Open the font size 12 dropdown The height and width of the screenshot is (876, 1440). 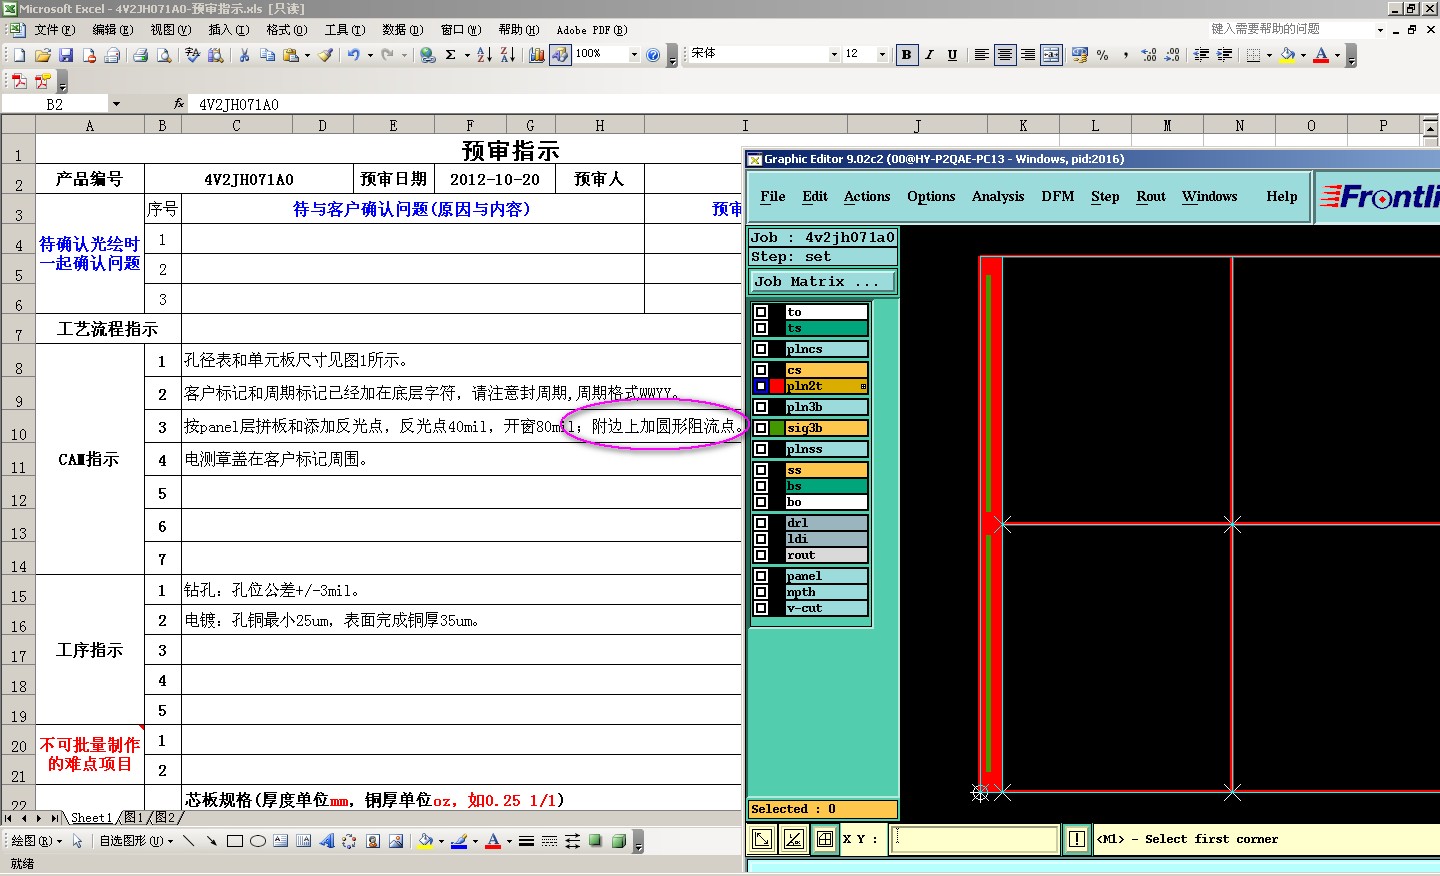(x=882, y=55)
